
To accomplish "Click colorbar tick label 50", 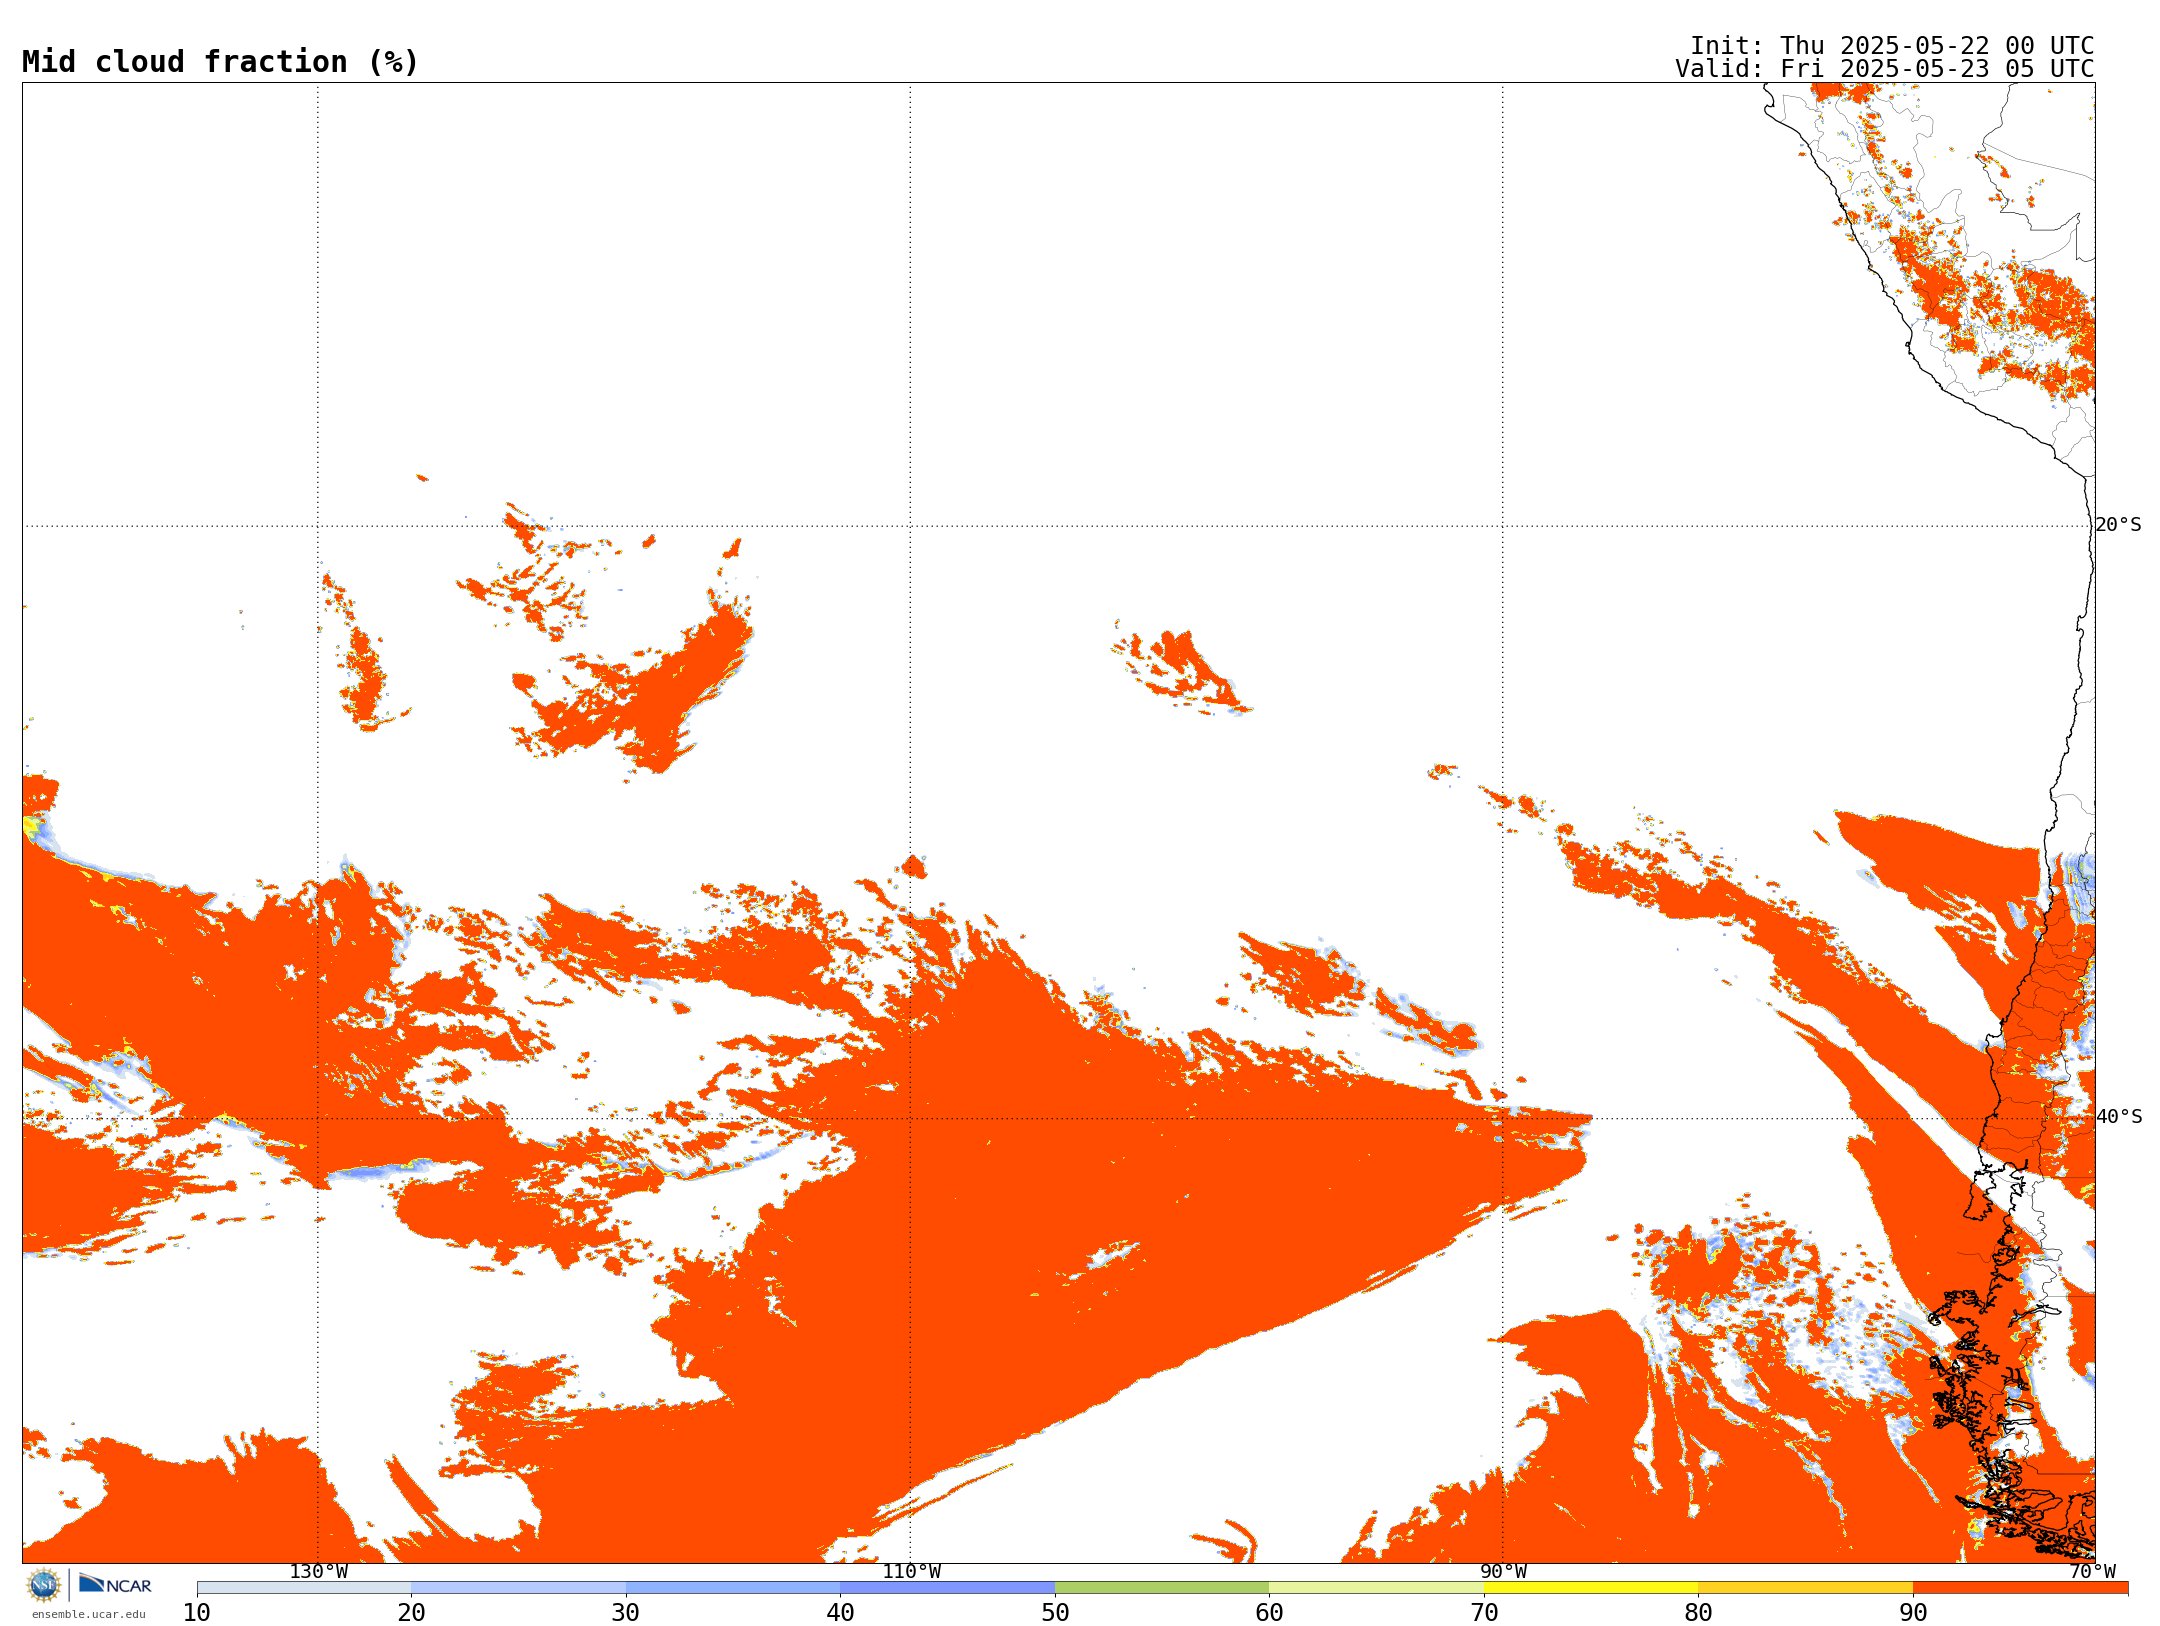I will click(x=1055, y=1612).
